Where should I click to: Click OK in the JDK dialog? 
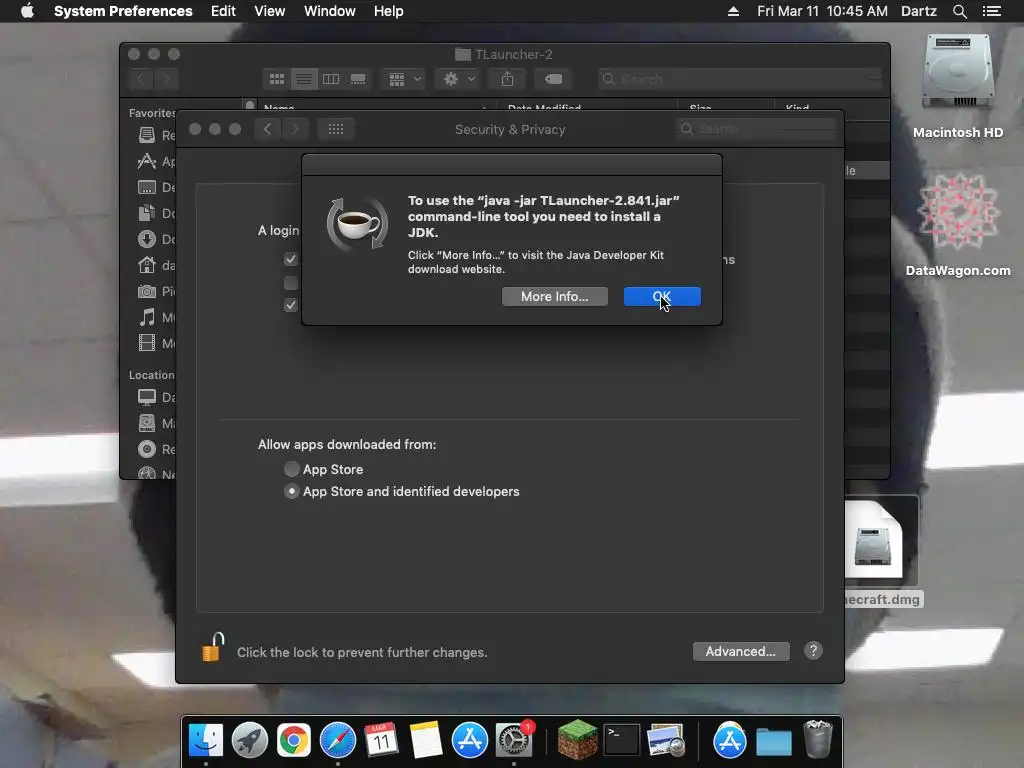[x=662, y=296]
